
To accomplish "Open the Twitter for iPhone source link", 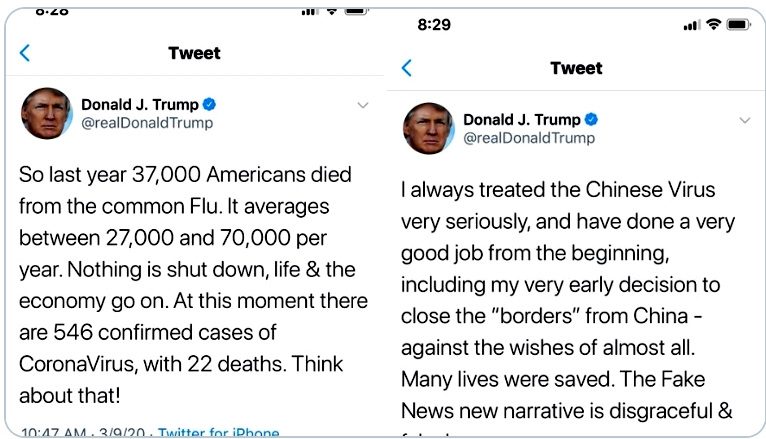I will click(218, 432).
